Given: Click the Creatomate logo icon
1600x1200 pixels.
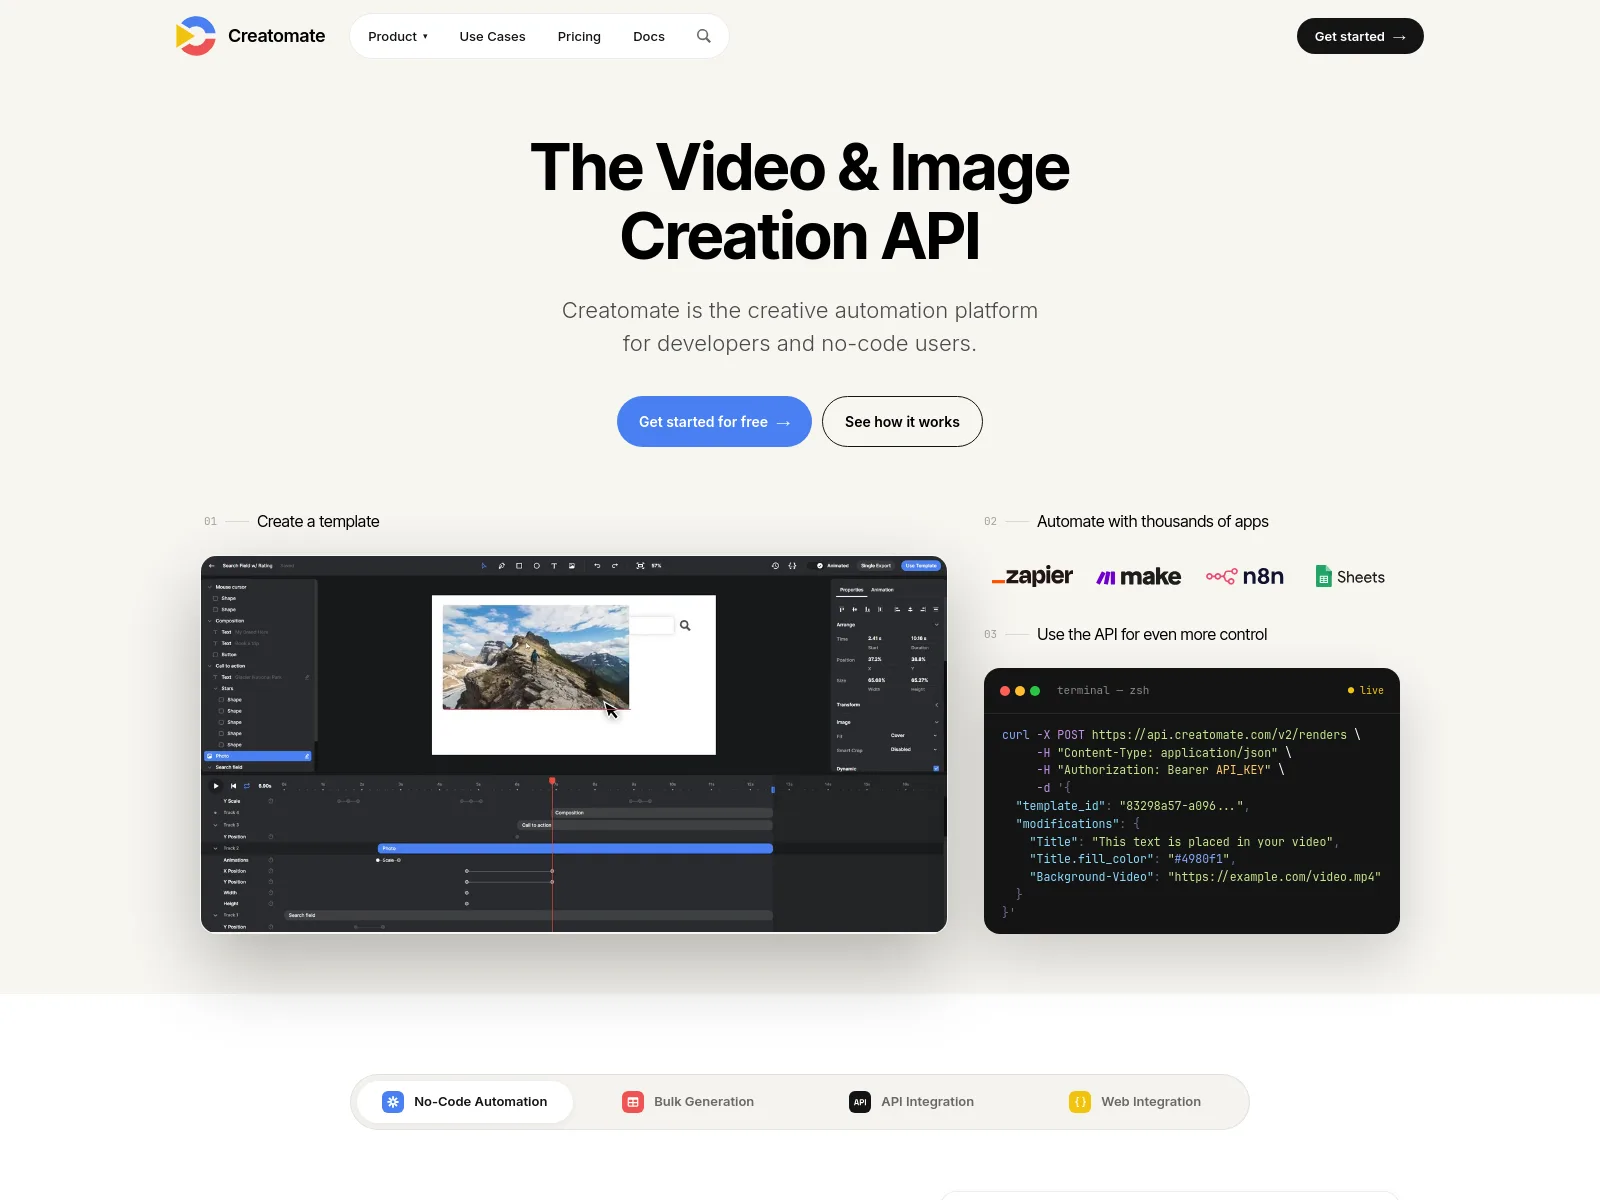Looking at the screenshot, I should point(195,36).
